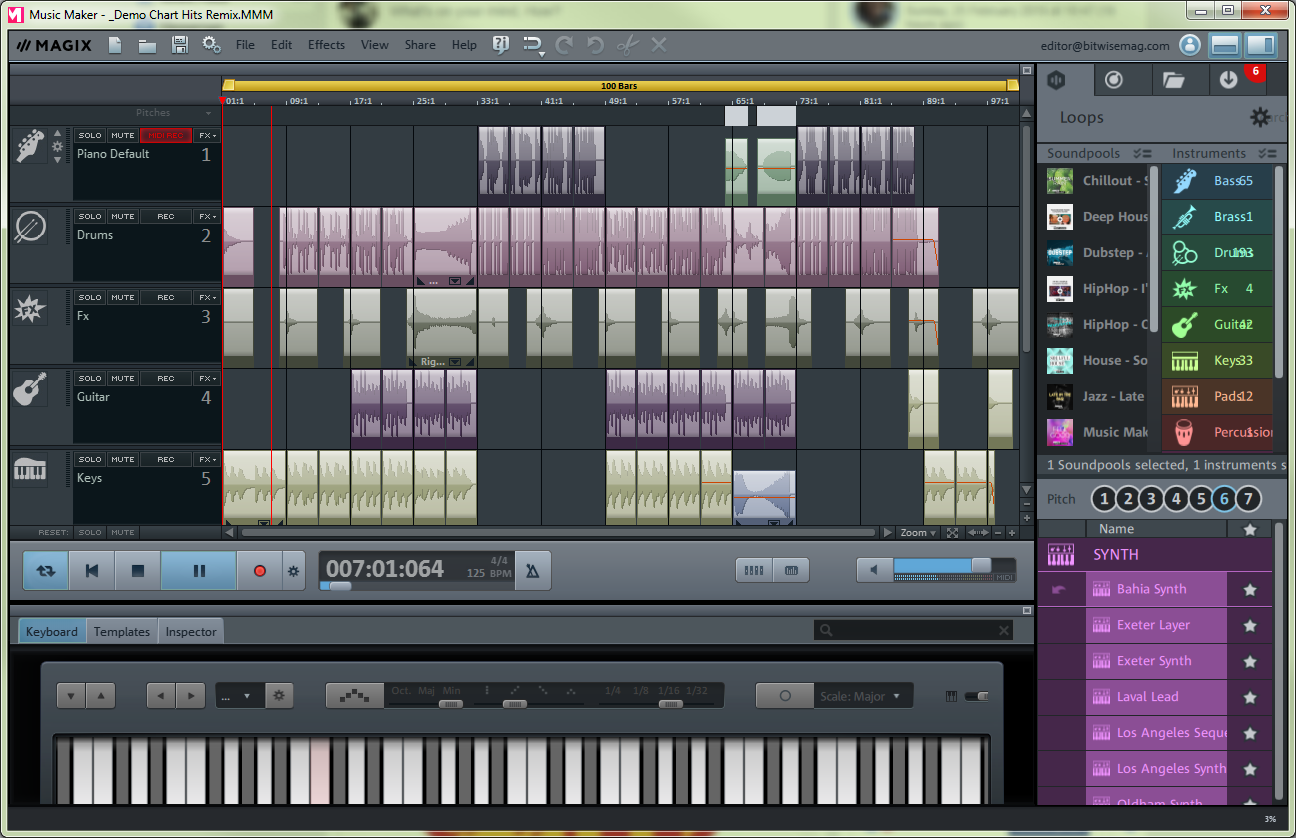1296x838 pixels.
Task: Mute the Drums track
Action: tap(121, 215)
